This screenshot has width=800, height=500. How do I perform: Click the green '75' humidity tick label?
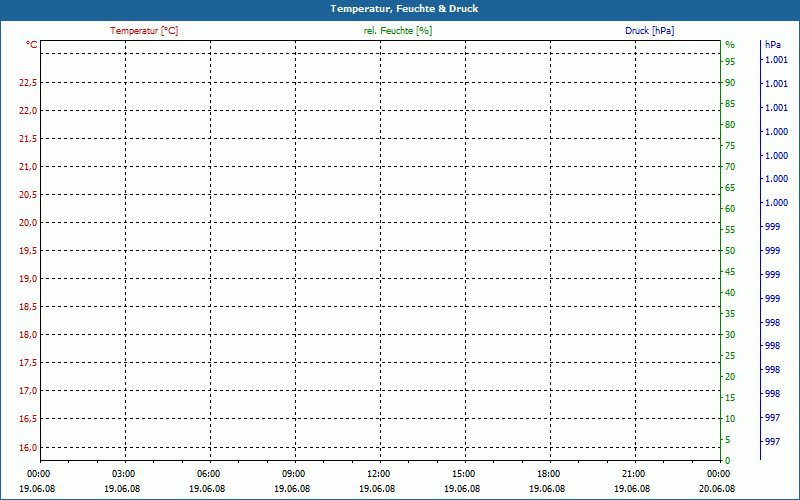tap(730, 146)
